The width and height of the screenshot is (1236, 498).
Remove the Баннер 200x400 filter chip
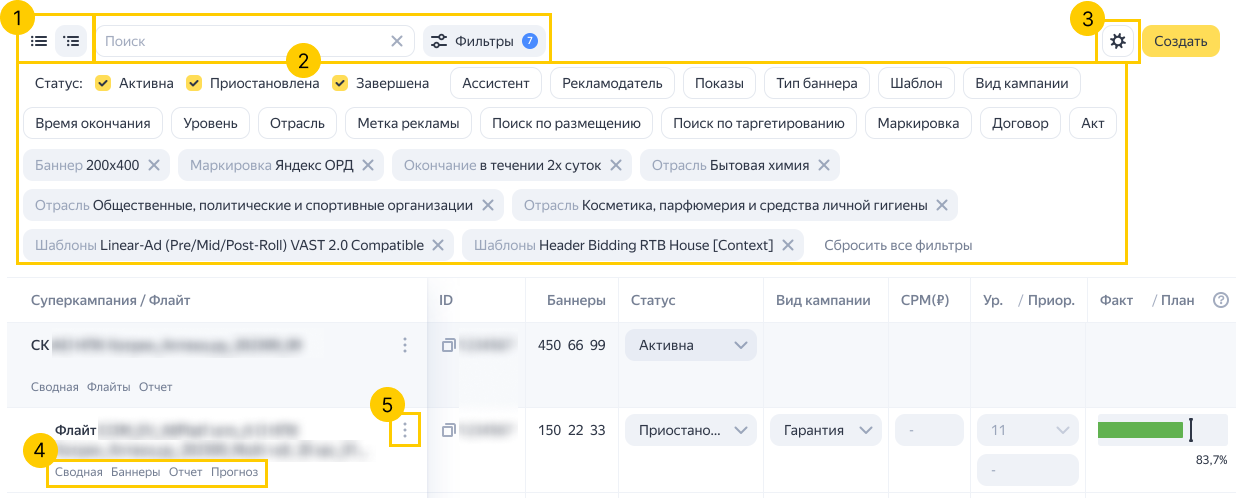click(x=153, y=165)
